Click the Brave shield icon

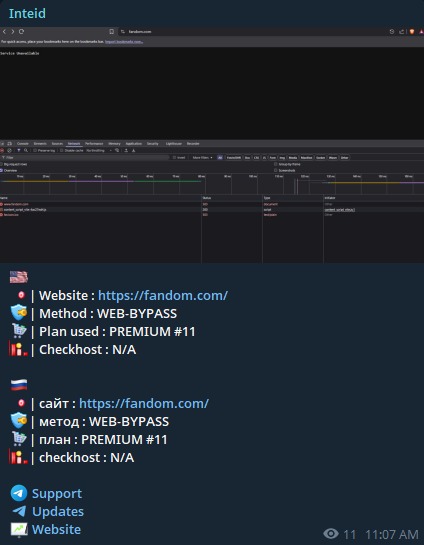tap(412, 32)
